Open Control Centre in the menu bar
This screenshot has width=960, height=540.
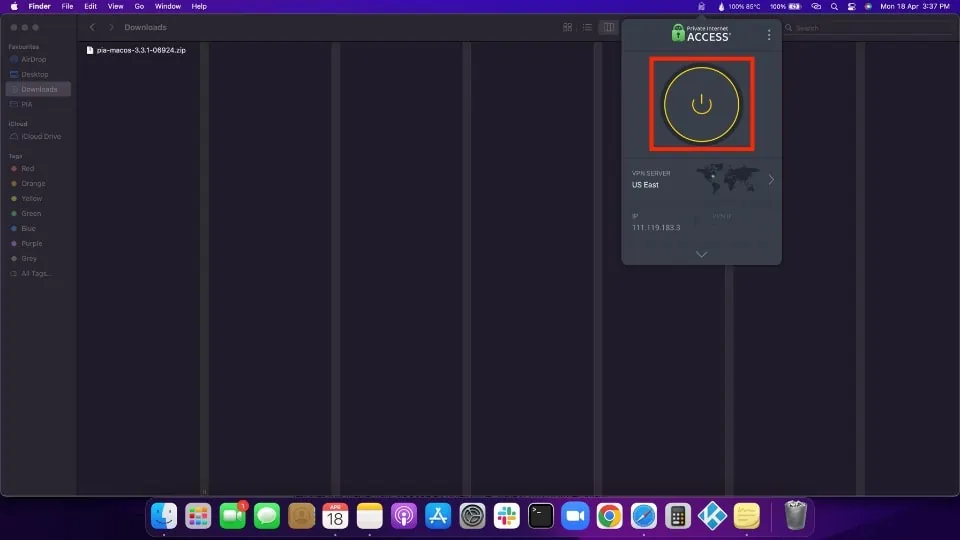click(851, 6)
